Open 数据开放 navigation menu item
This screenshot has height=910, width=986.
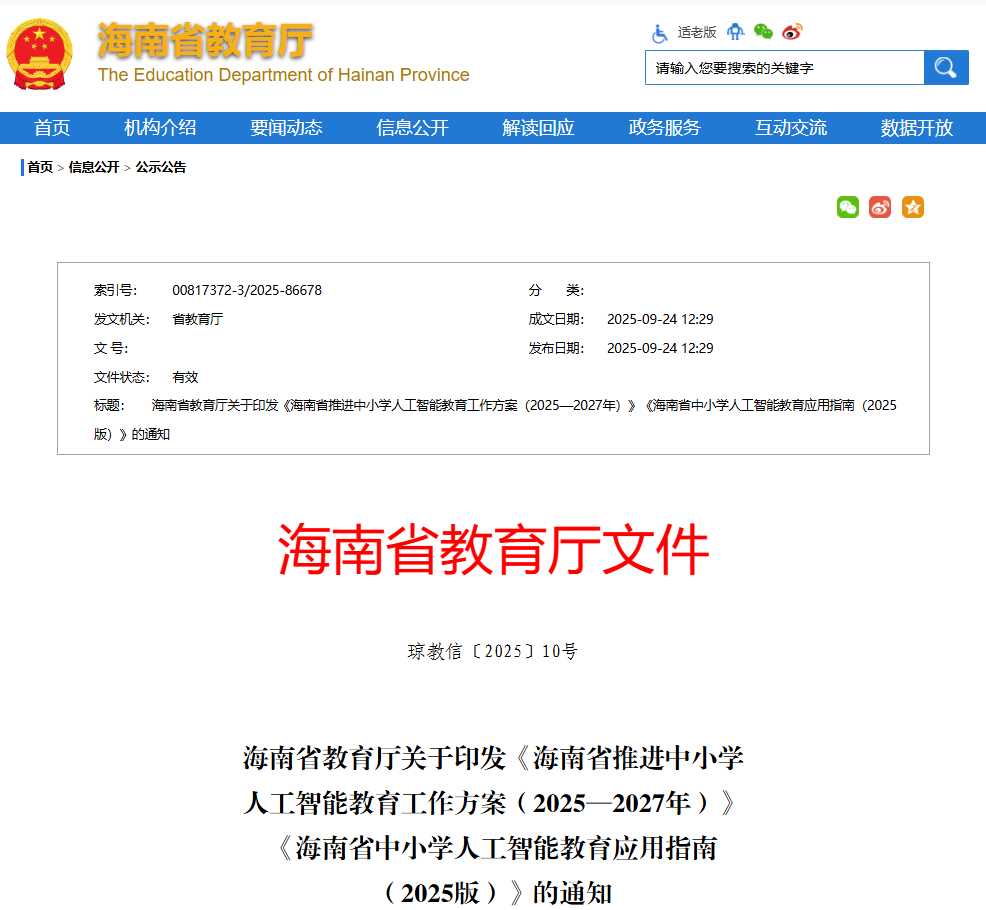pyautogui.click(x=916, y=128)
